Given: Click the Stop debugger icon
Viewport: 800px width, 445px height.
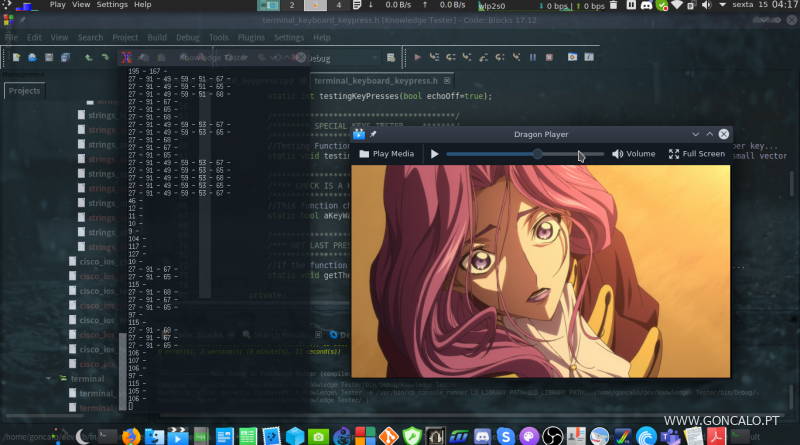Looking at the screenshot, I should 549,57.
